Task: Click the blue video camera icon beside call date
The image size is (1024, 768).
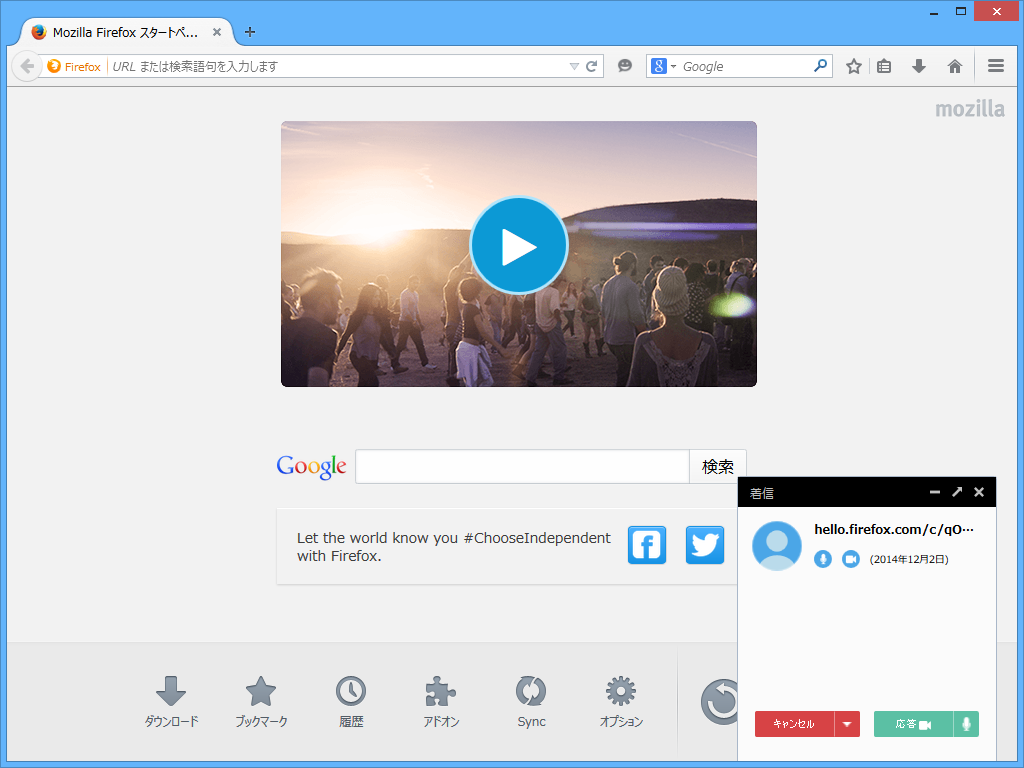Action: pos(851,559)
